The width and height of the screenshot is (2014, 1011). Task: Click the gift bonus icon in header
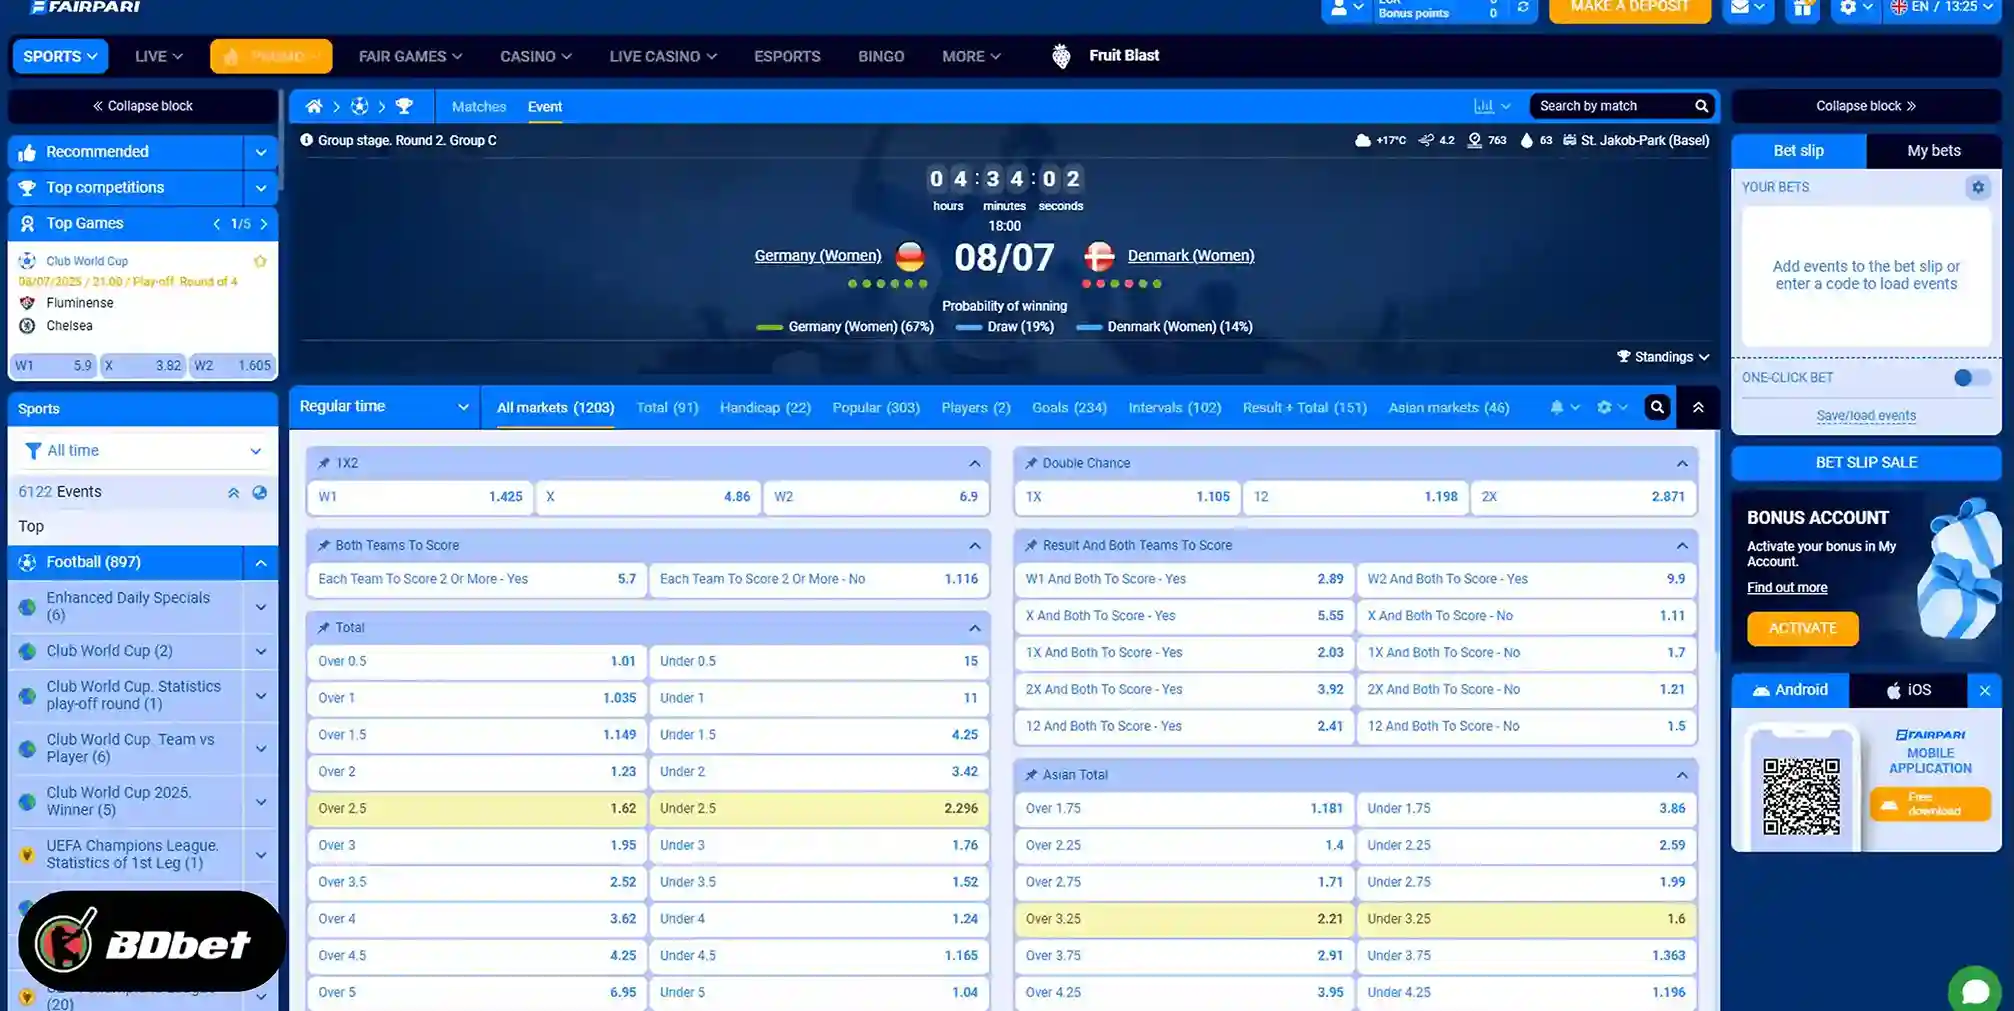coord(1802,8)
